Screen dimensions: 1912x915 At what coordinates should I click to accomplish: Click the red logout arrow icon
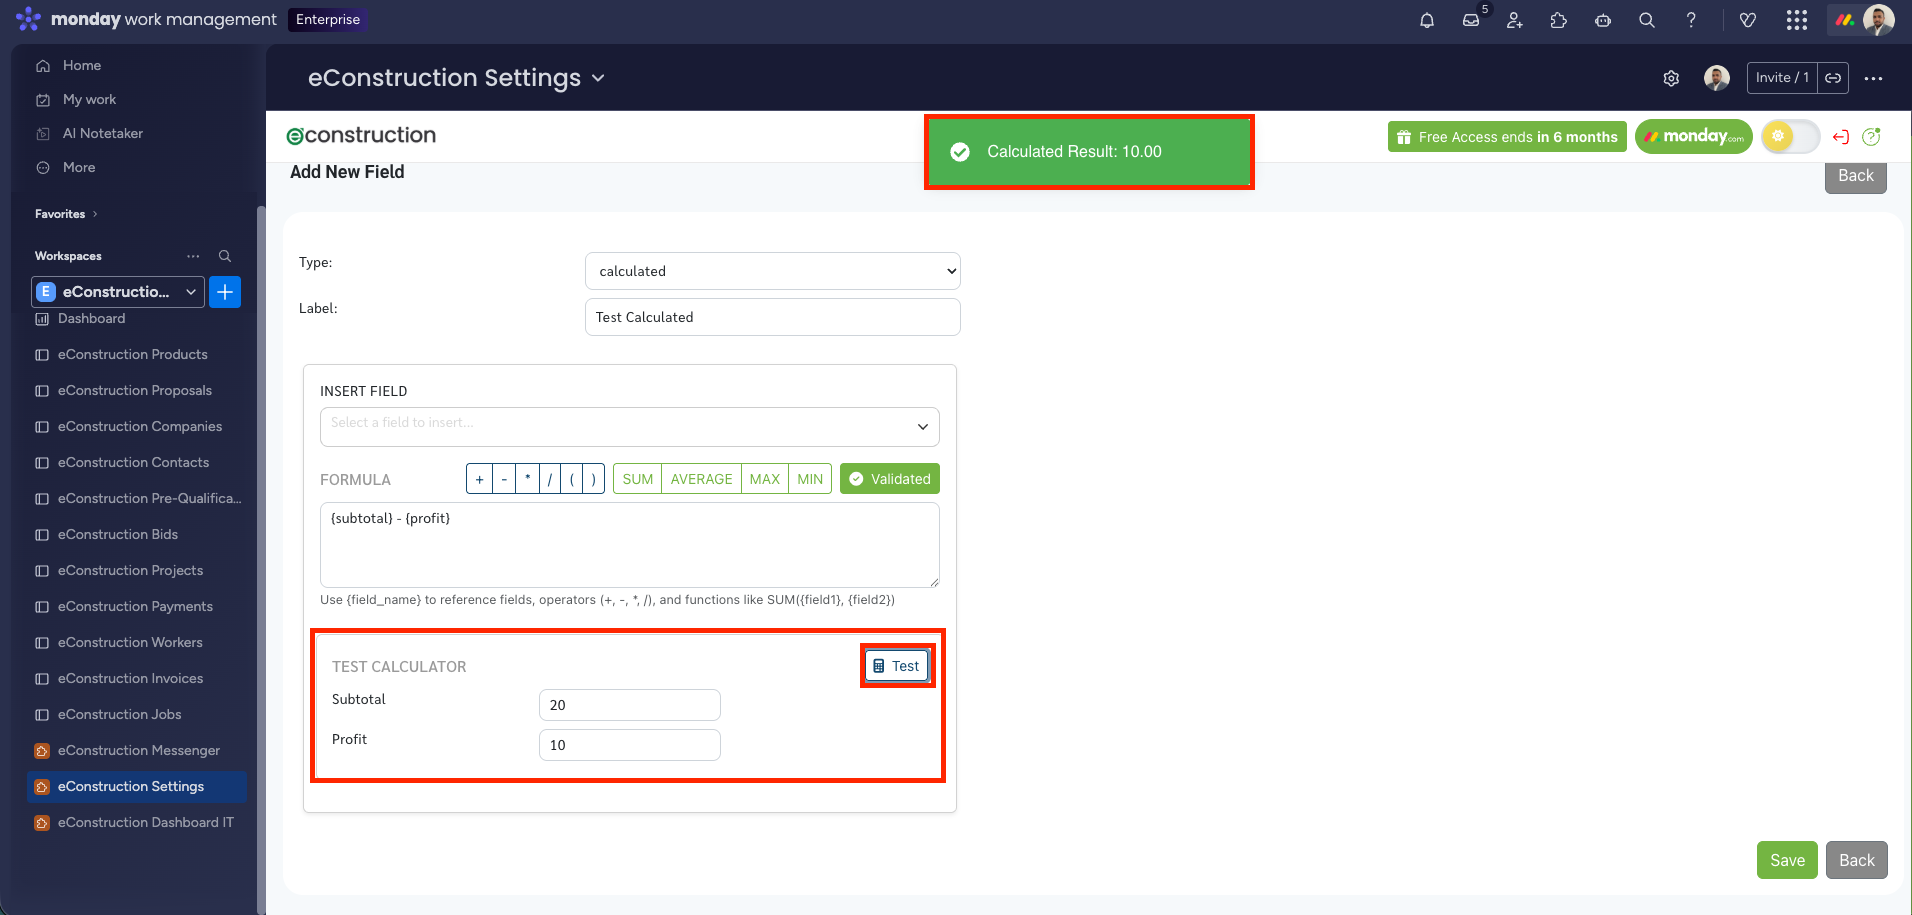1841,137
